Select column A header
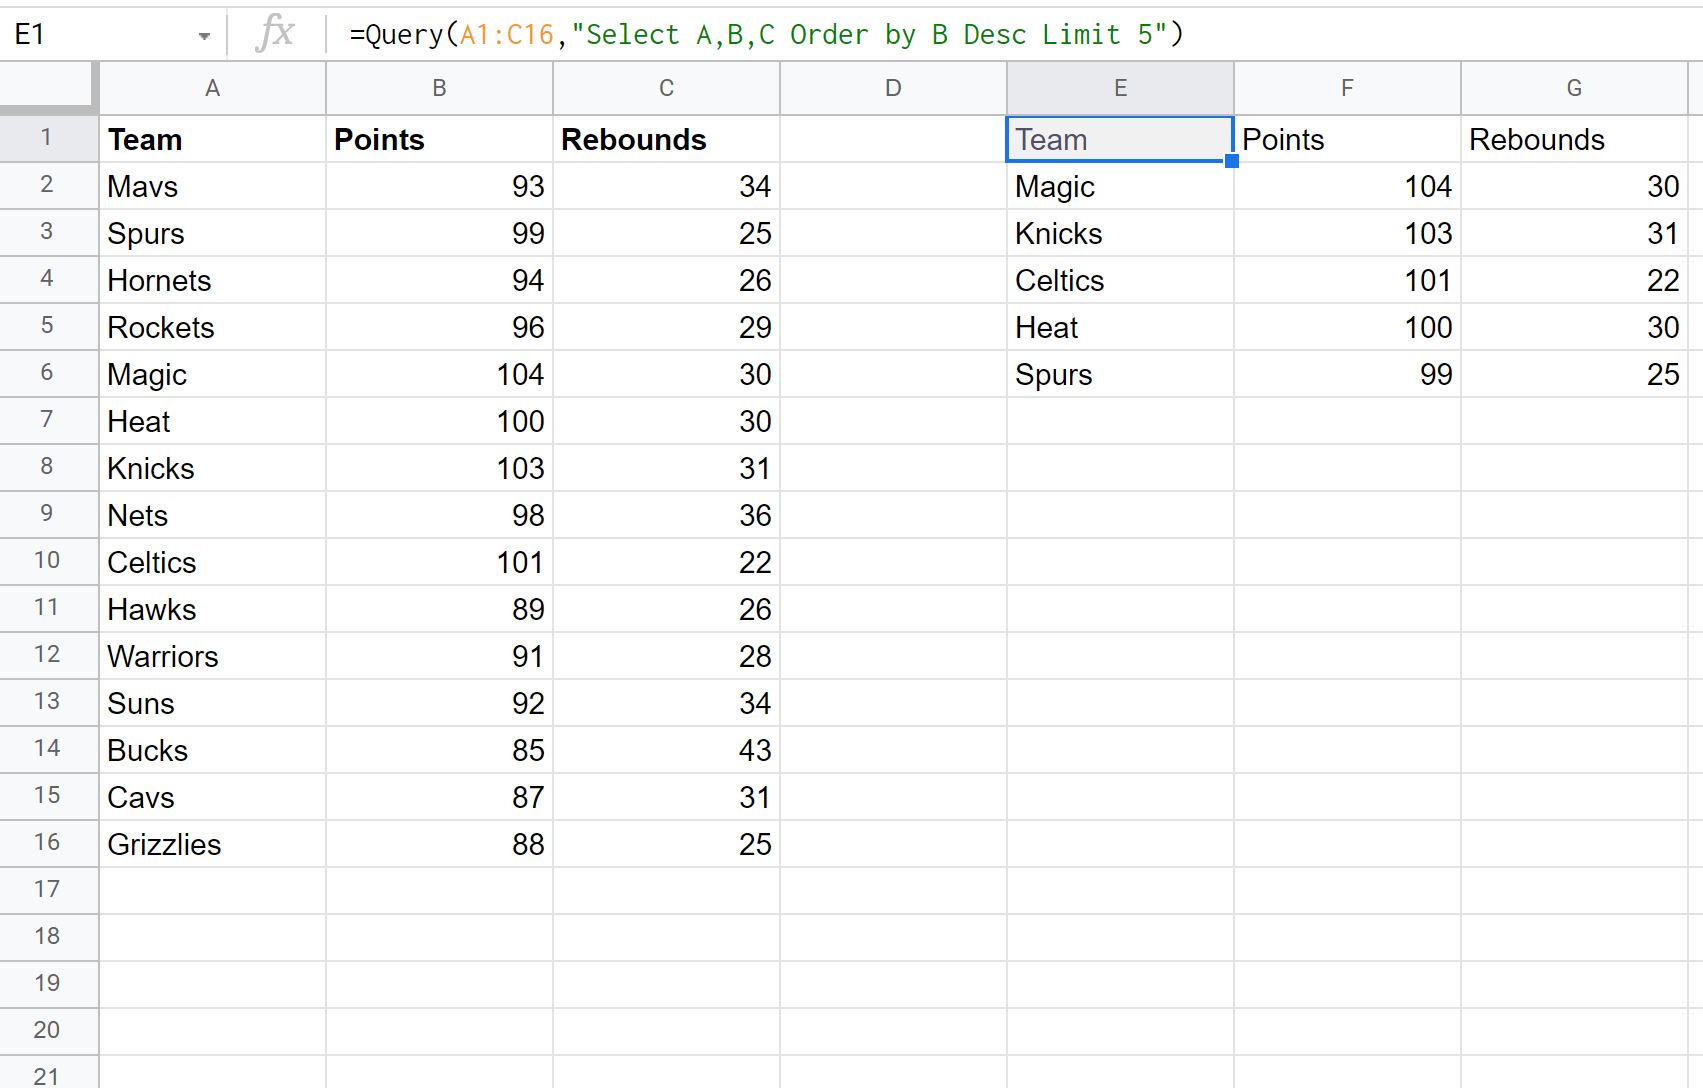This screenshot has width=1703, height=1088. [x=213, y=89]
